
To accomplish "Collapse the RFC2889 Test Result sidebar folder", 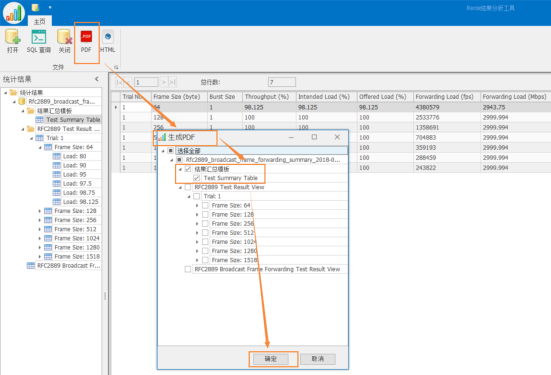I will click(x=23, y=129).
